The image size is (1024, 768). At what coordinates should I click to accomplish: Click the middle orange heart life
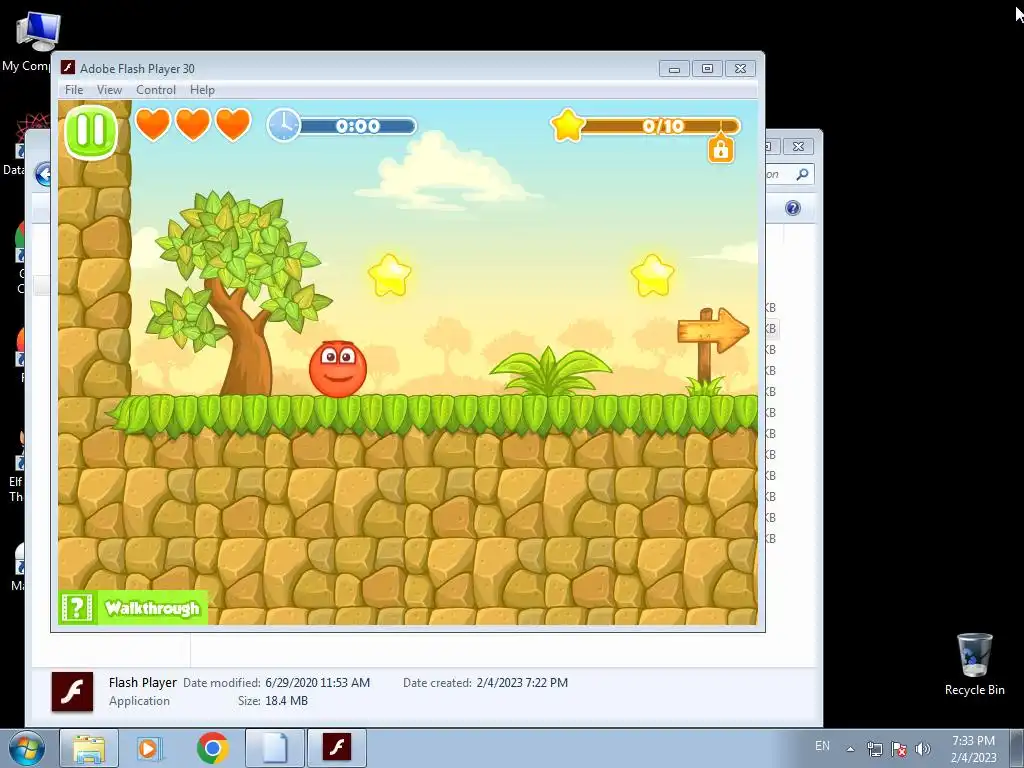[193, 124]
